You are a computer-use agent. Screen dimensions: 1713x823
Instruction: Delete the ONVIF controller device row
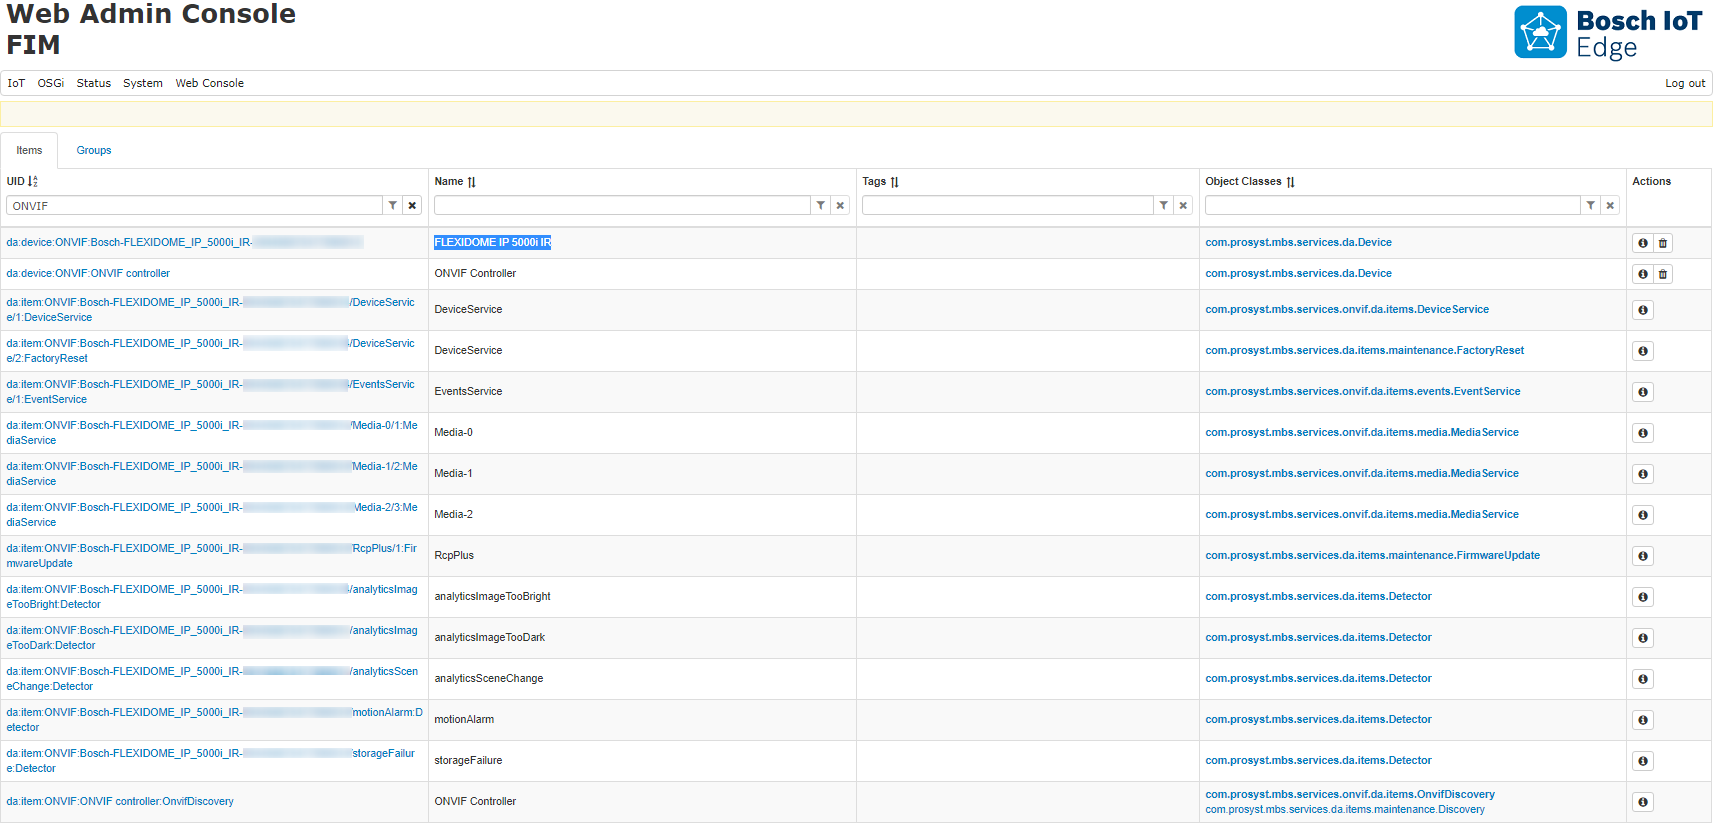point(1663,274)
